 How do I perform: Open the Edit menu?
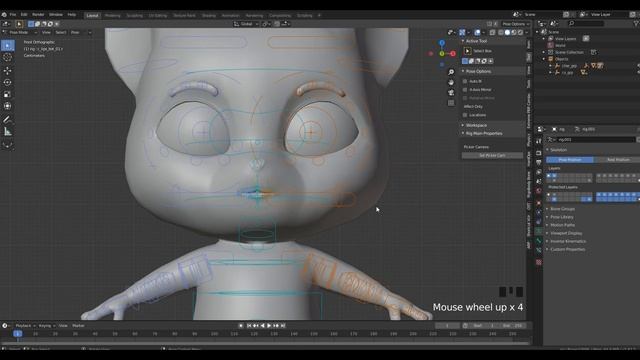[x=24, y=15]
